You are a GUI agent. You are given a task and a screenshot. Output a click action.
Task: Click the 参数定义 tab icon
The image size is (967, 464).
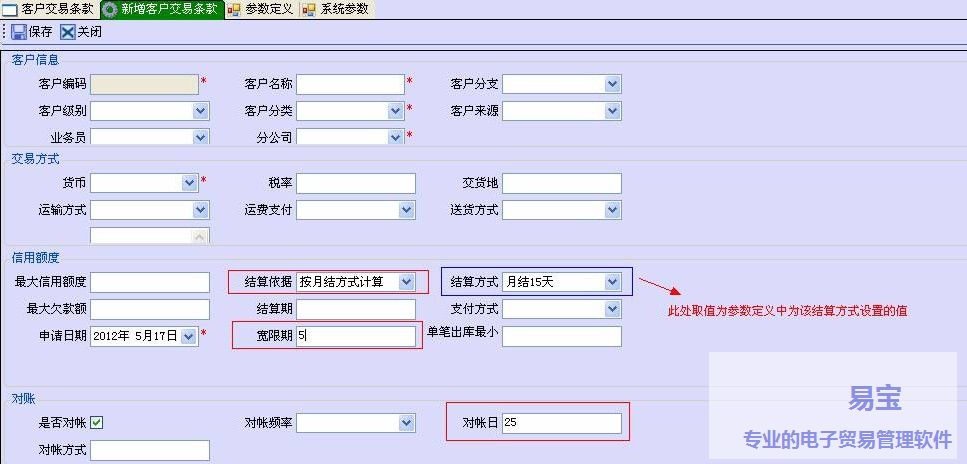click(234, 9)
